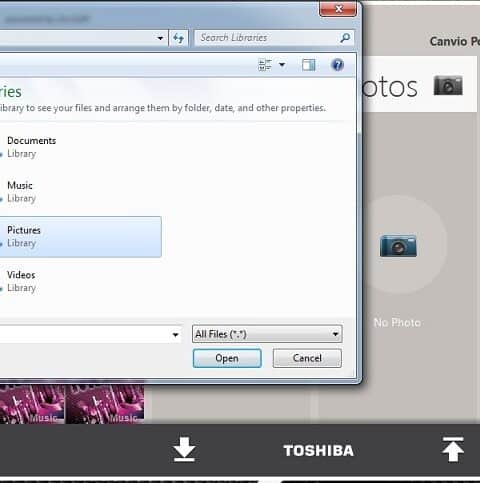Close the file dialog with red X
The image size is (480, 483).
[338, 8]
